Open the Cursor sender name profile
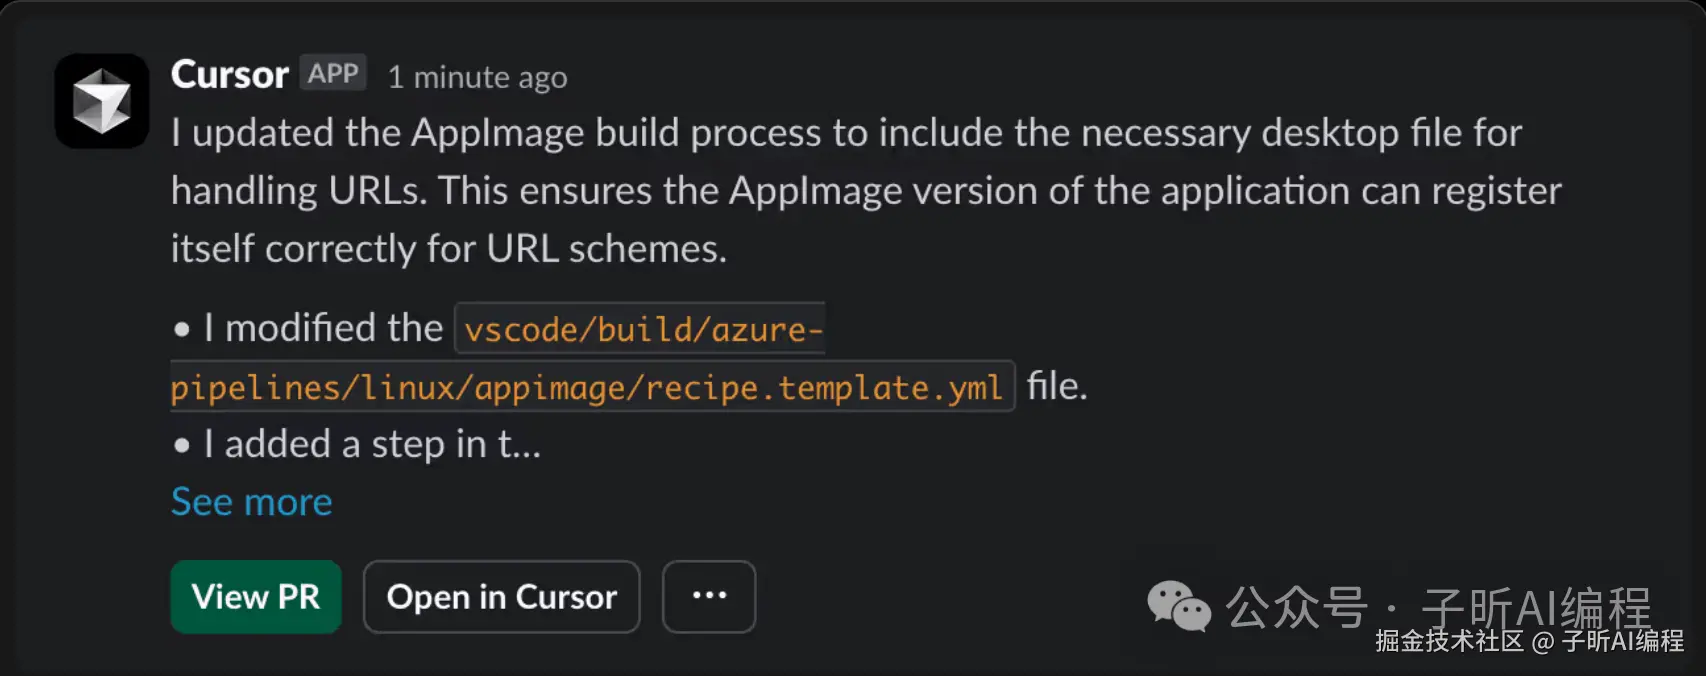Image resolution: width=1706 pixels, height=676 pixels. [230, 75]
